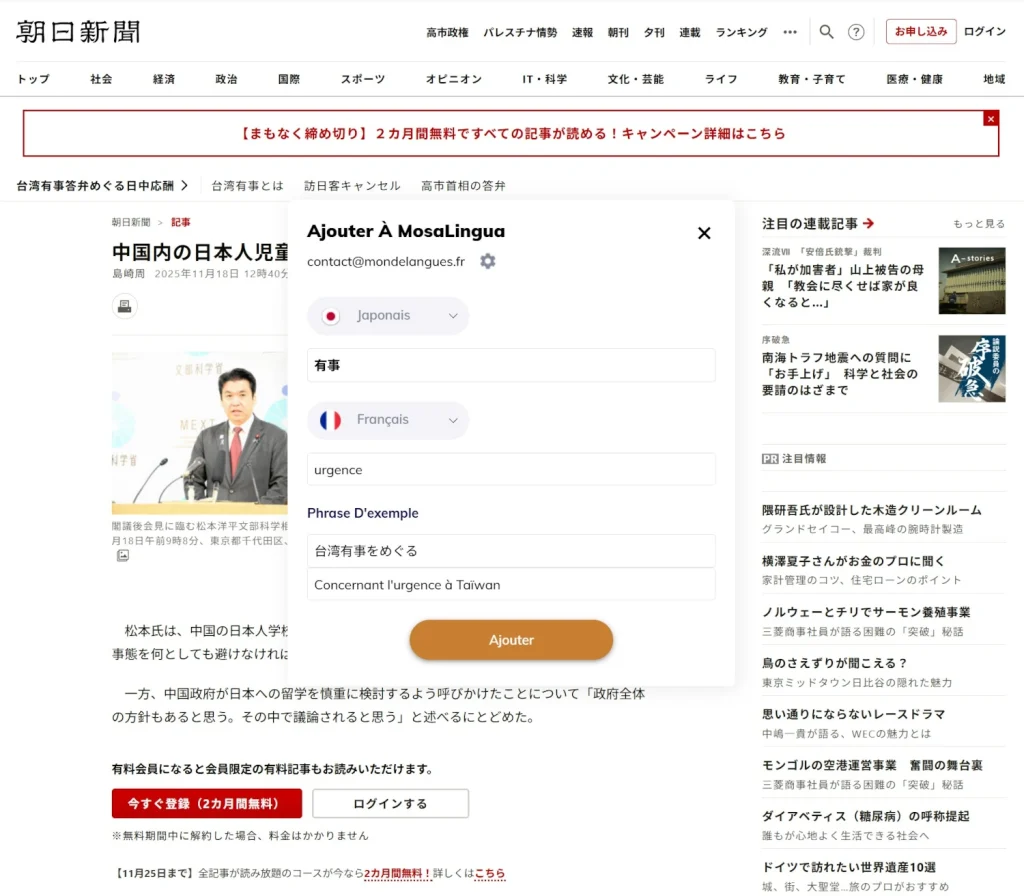Viewport: 1024px width, 896px height.
Task: Dismiss the red campaign banner close icon
Action: (990, 118)
